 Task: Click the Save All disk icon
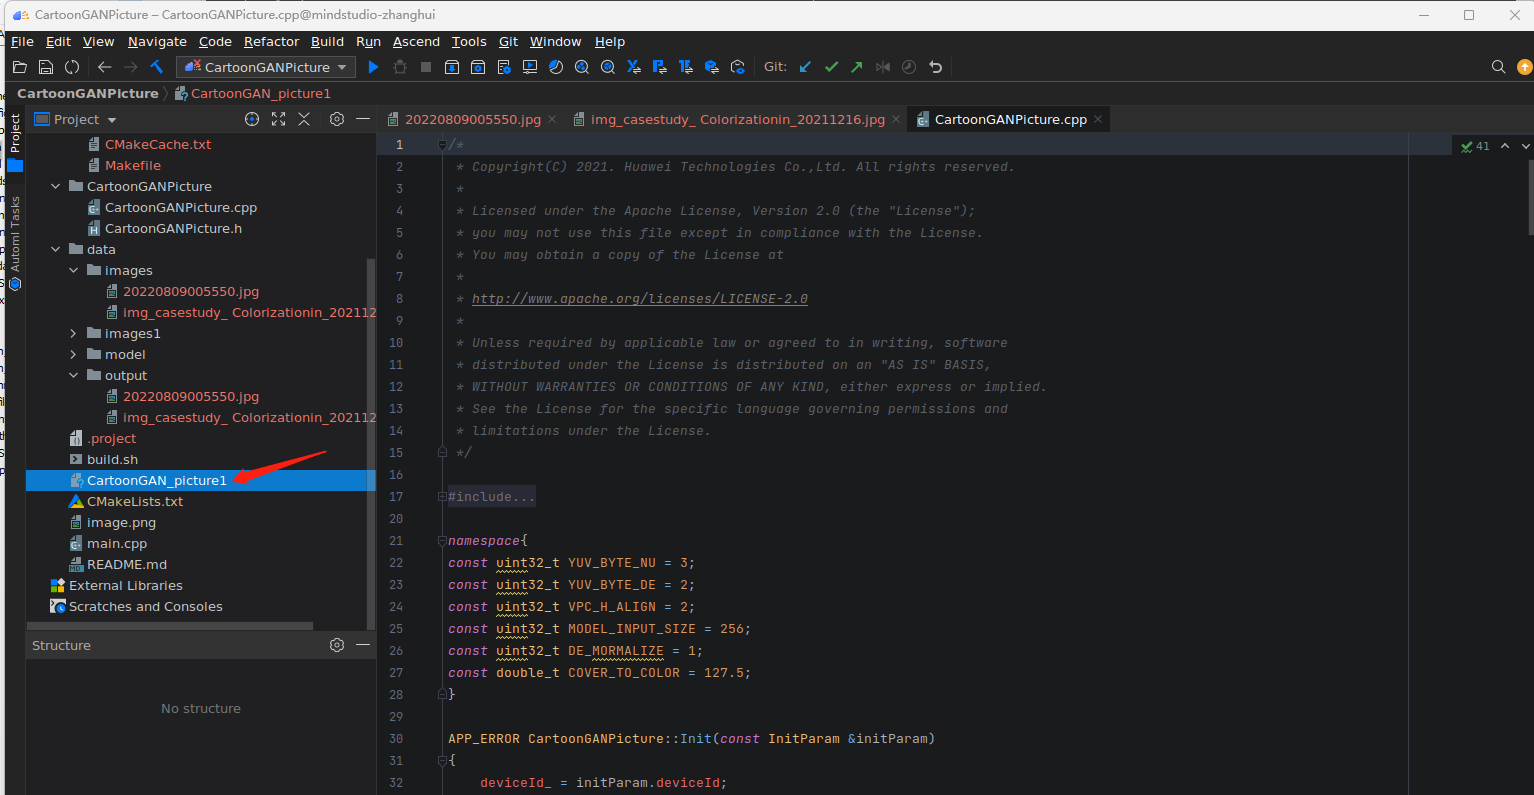point(46,67)
